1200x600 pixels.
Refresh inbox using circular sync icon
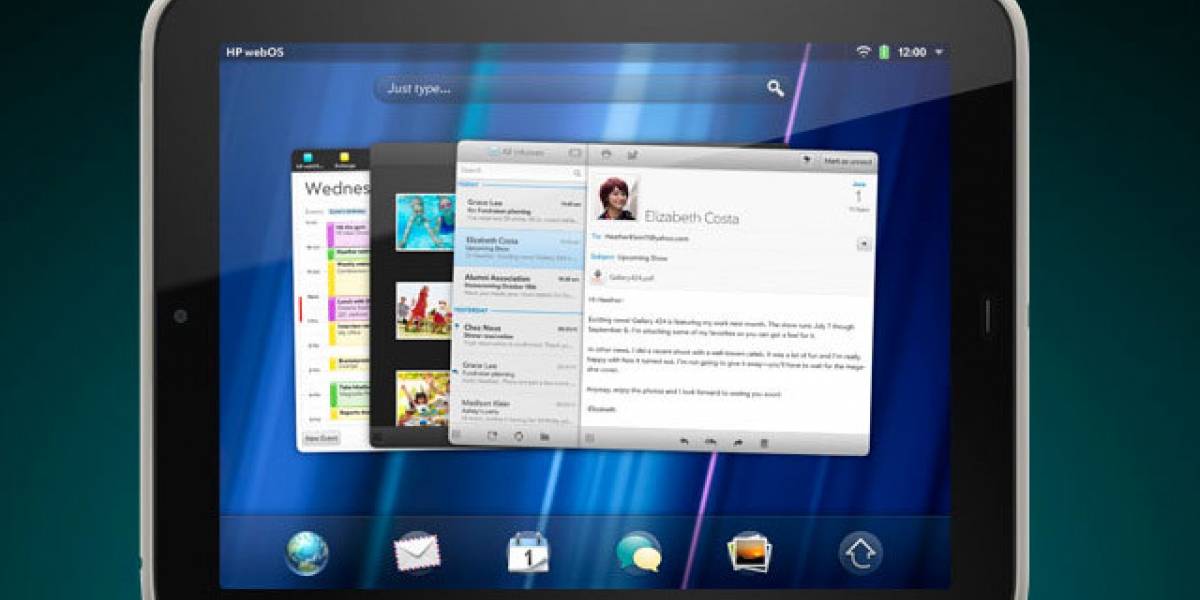(x=519, y=436)
